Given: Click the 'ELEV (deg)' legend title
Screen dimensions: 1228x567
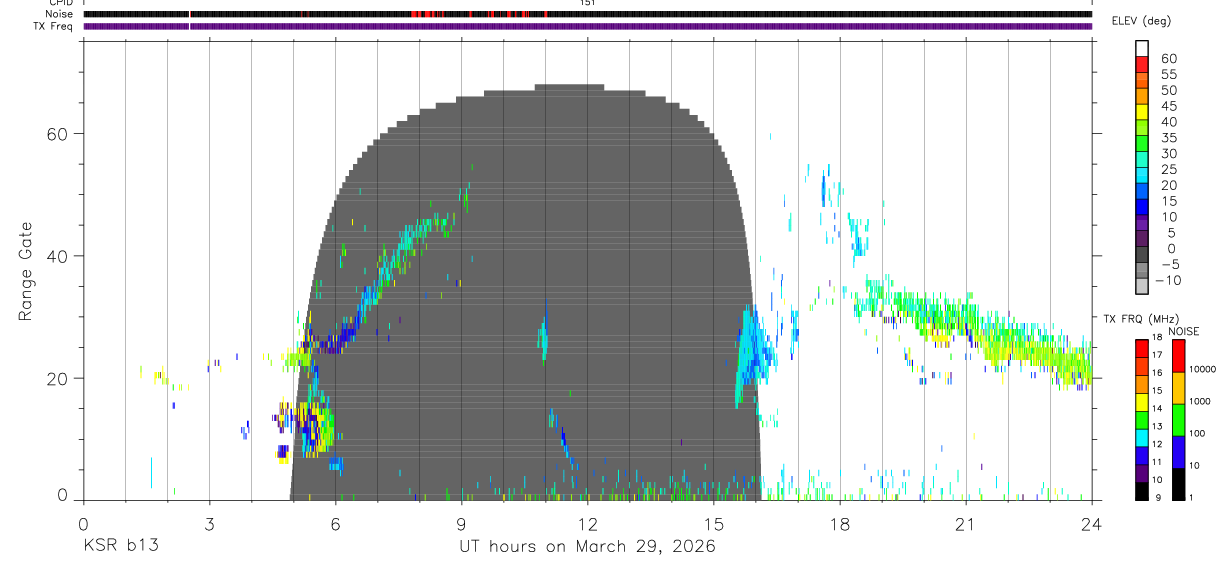Looking at the screenshot, I should [1140, 21].
